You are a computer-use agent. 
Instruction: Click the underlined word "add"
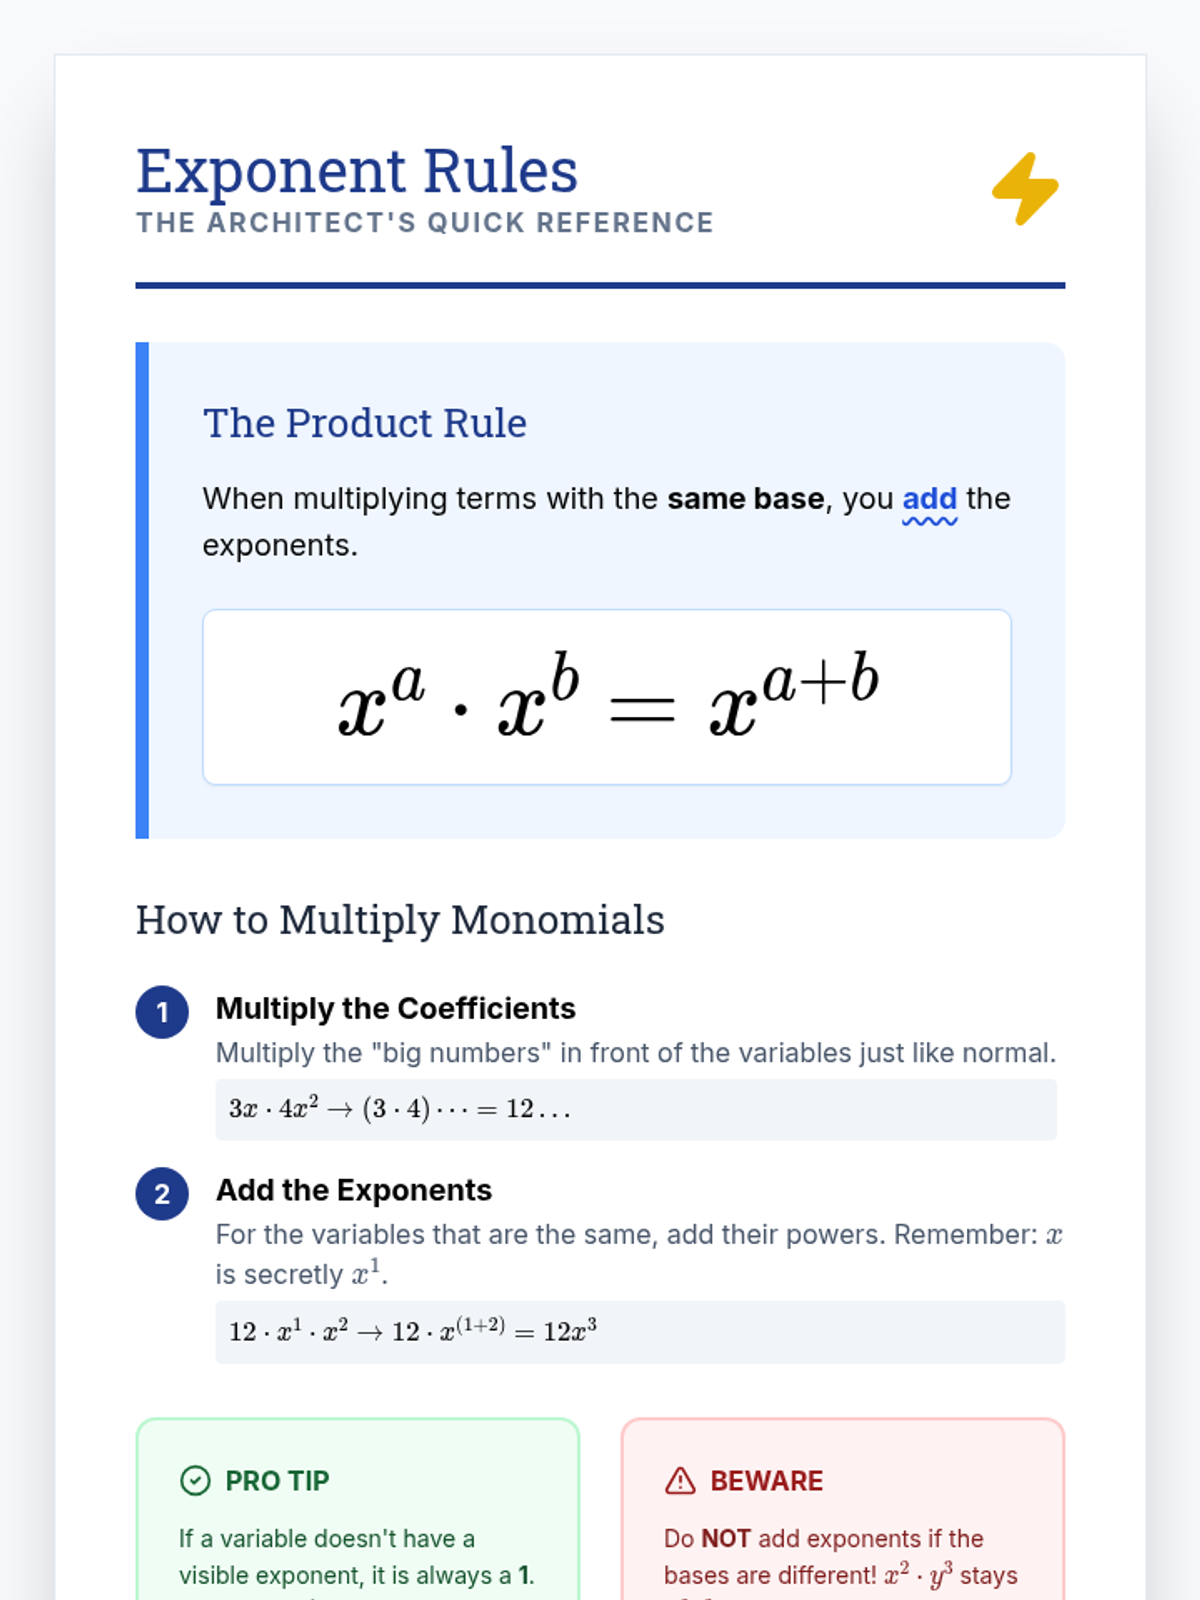(929, 499)
